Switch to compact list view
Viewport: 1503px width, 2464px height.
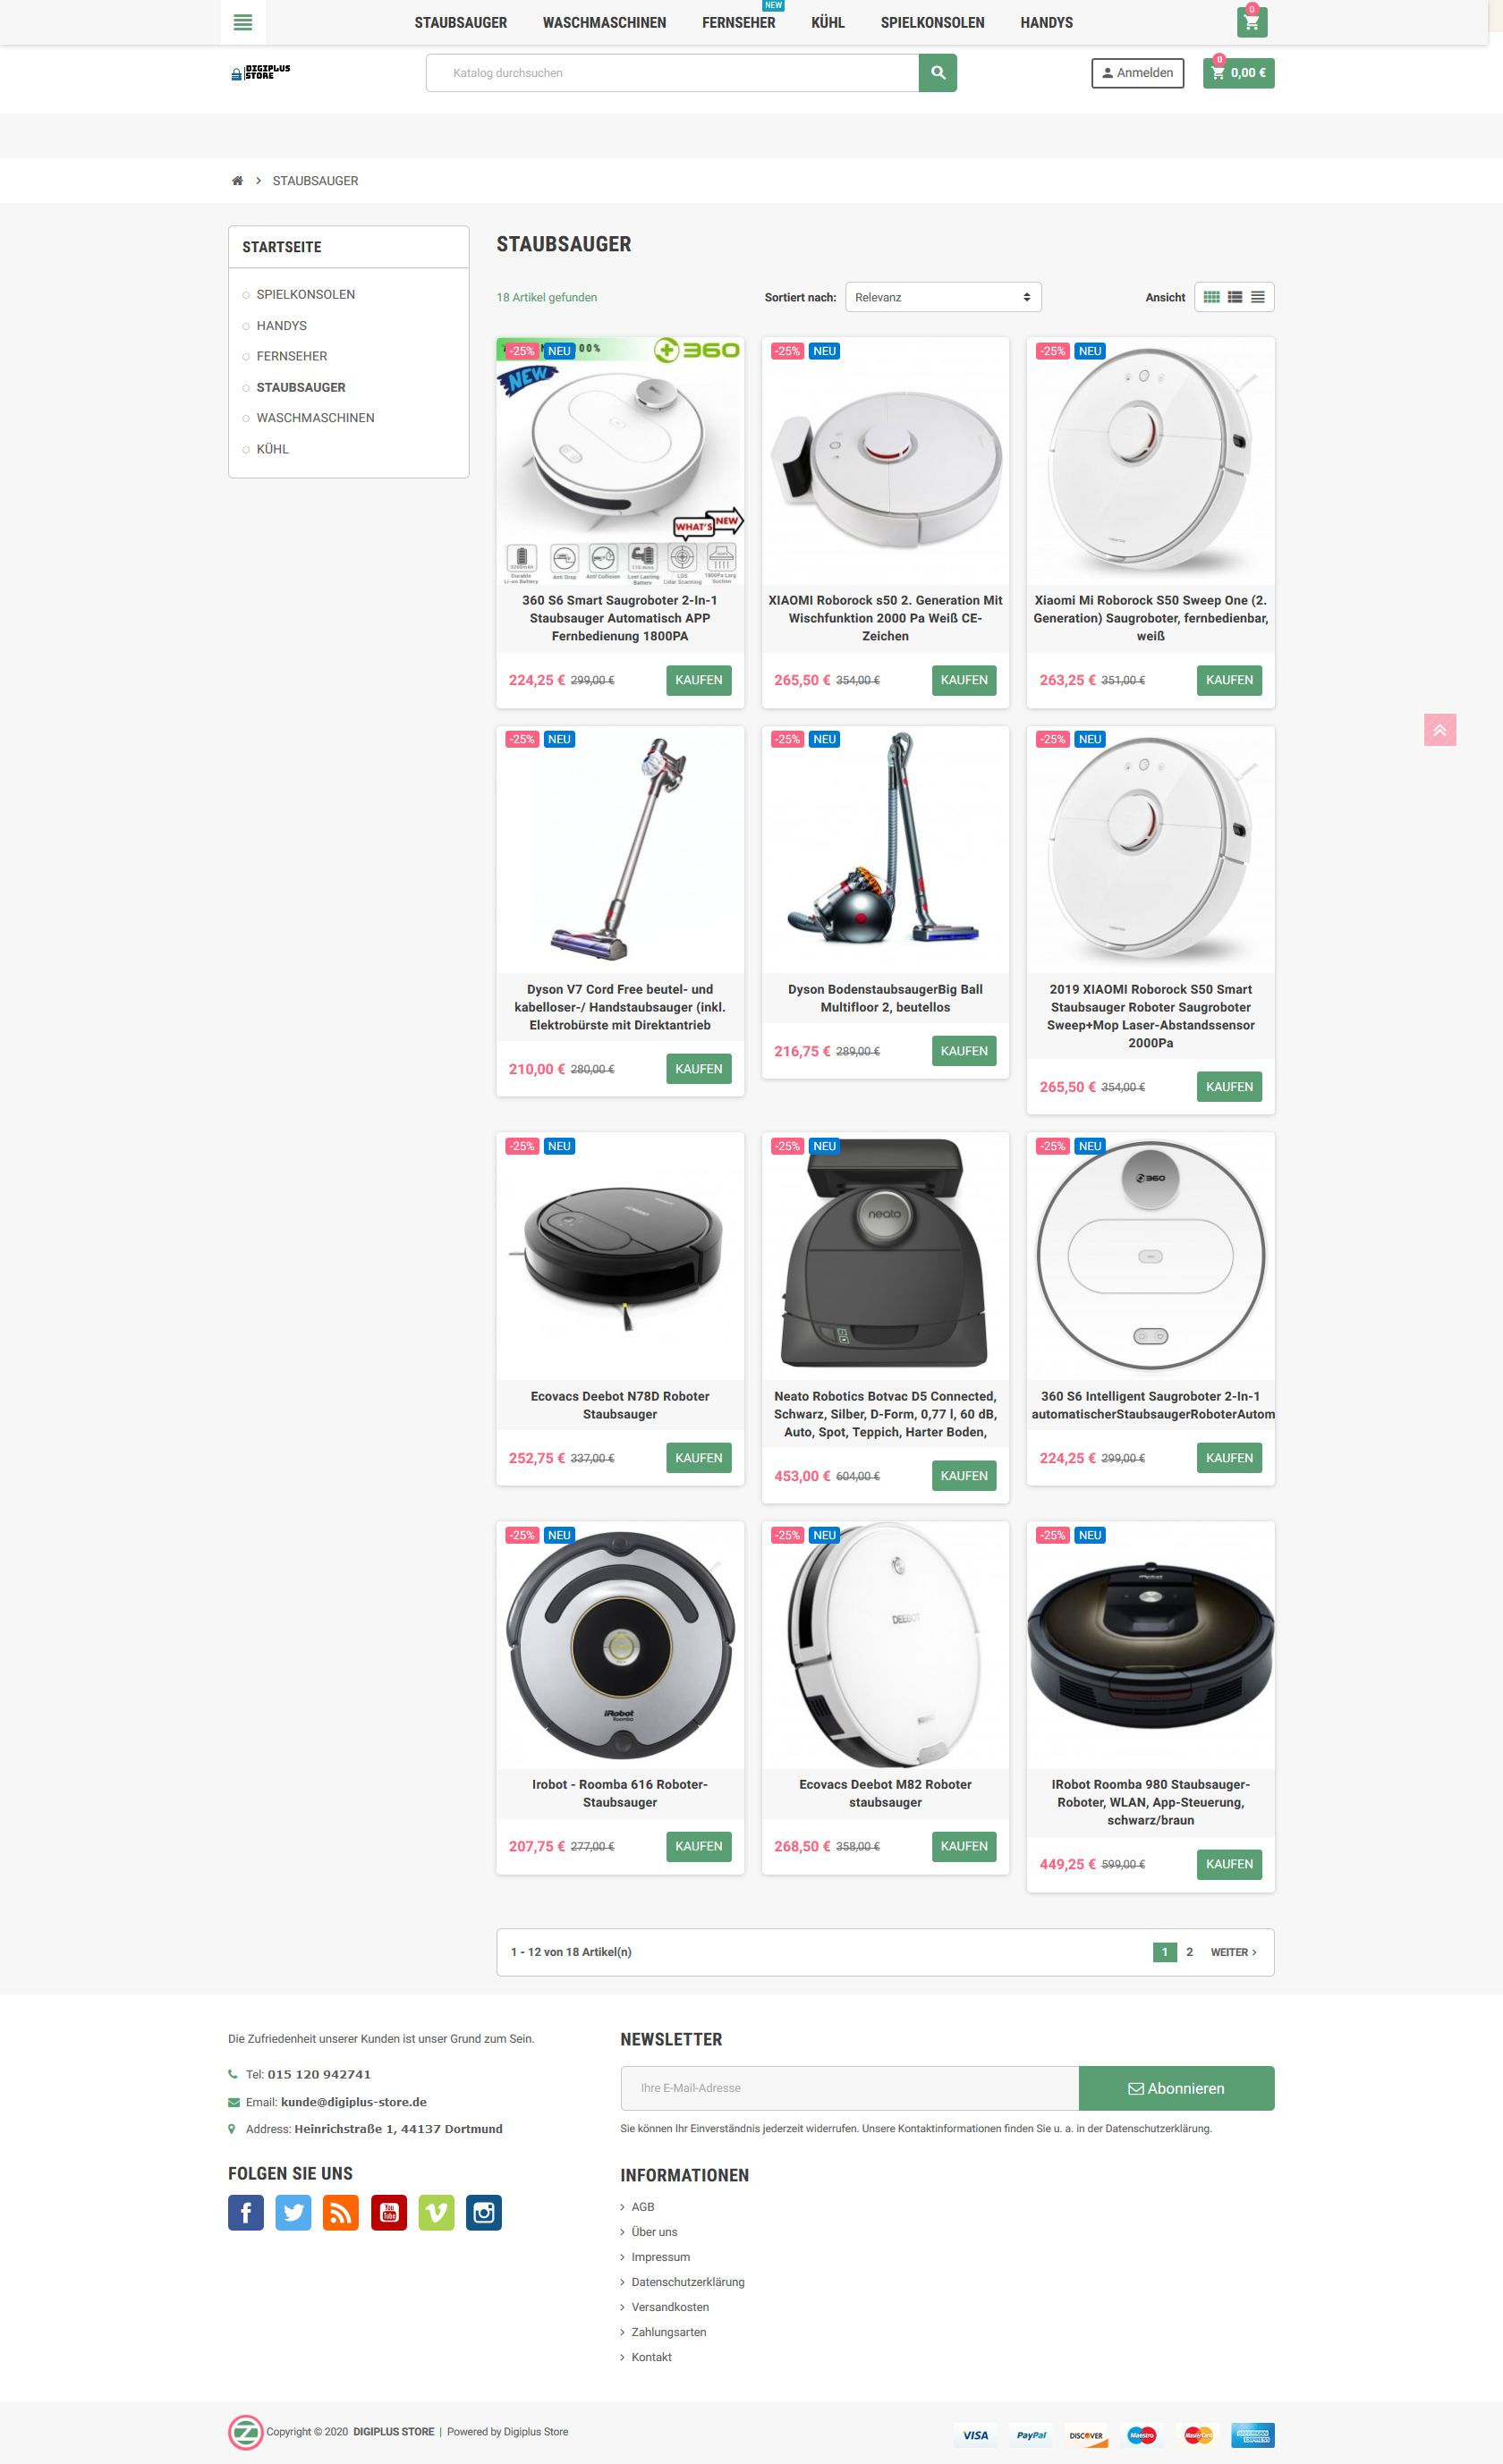point(1258,297)
